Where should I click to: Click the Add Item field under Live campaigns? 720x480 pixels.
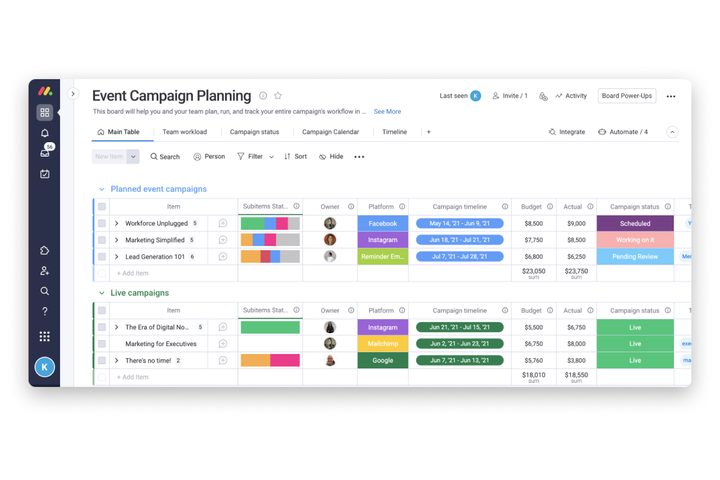point(133,377)
